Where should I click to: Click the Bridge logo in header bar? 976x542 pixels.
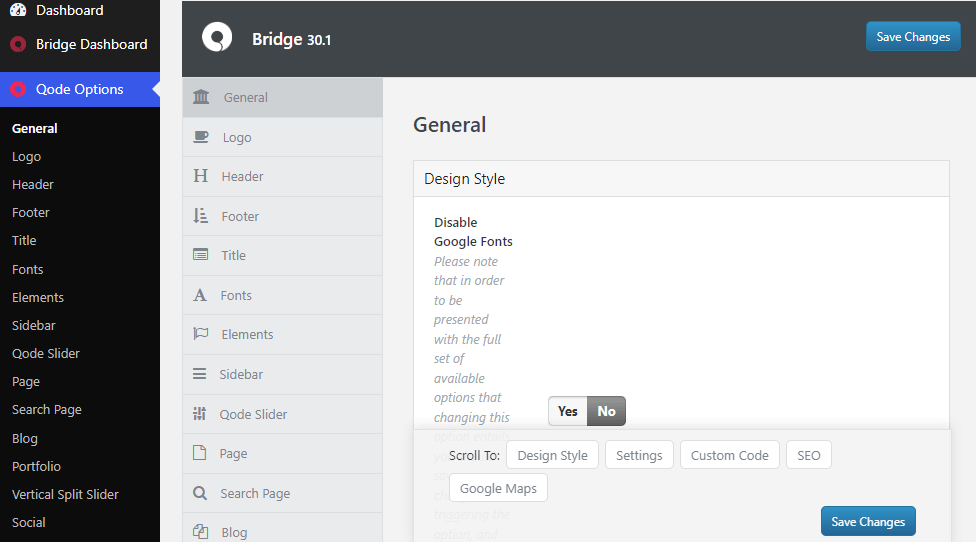click(x=217, y=37)
